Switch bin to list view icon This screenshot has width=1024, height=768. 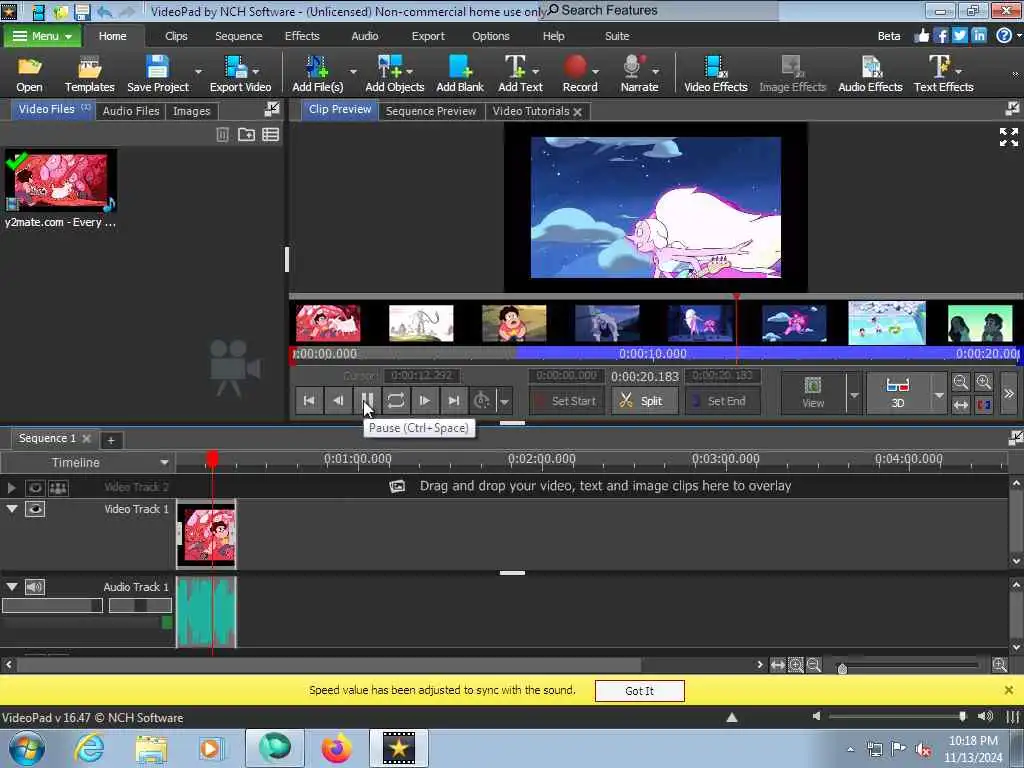[270, 135]
